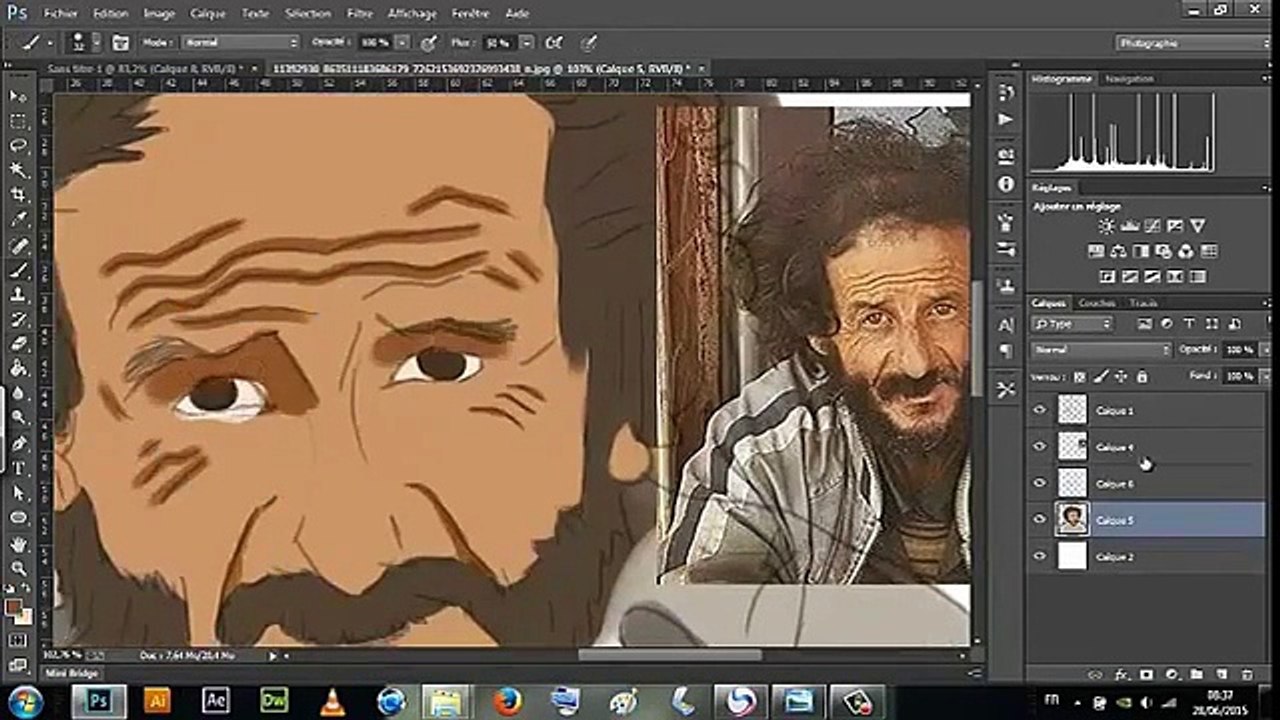
Task: Select the Healing Brush tool
Action: pyautogui.click(x=18, y=246)
